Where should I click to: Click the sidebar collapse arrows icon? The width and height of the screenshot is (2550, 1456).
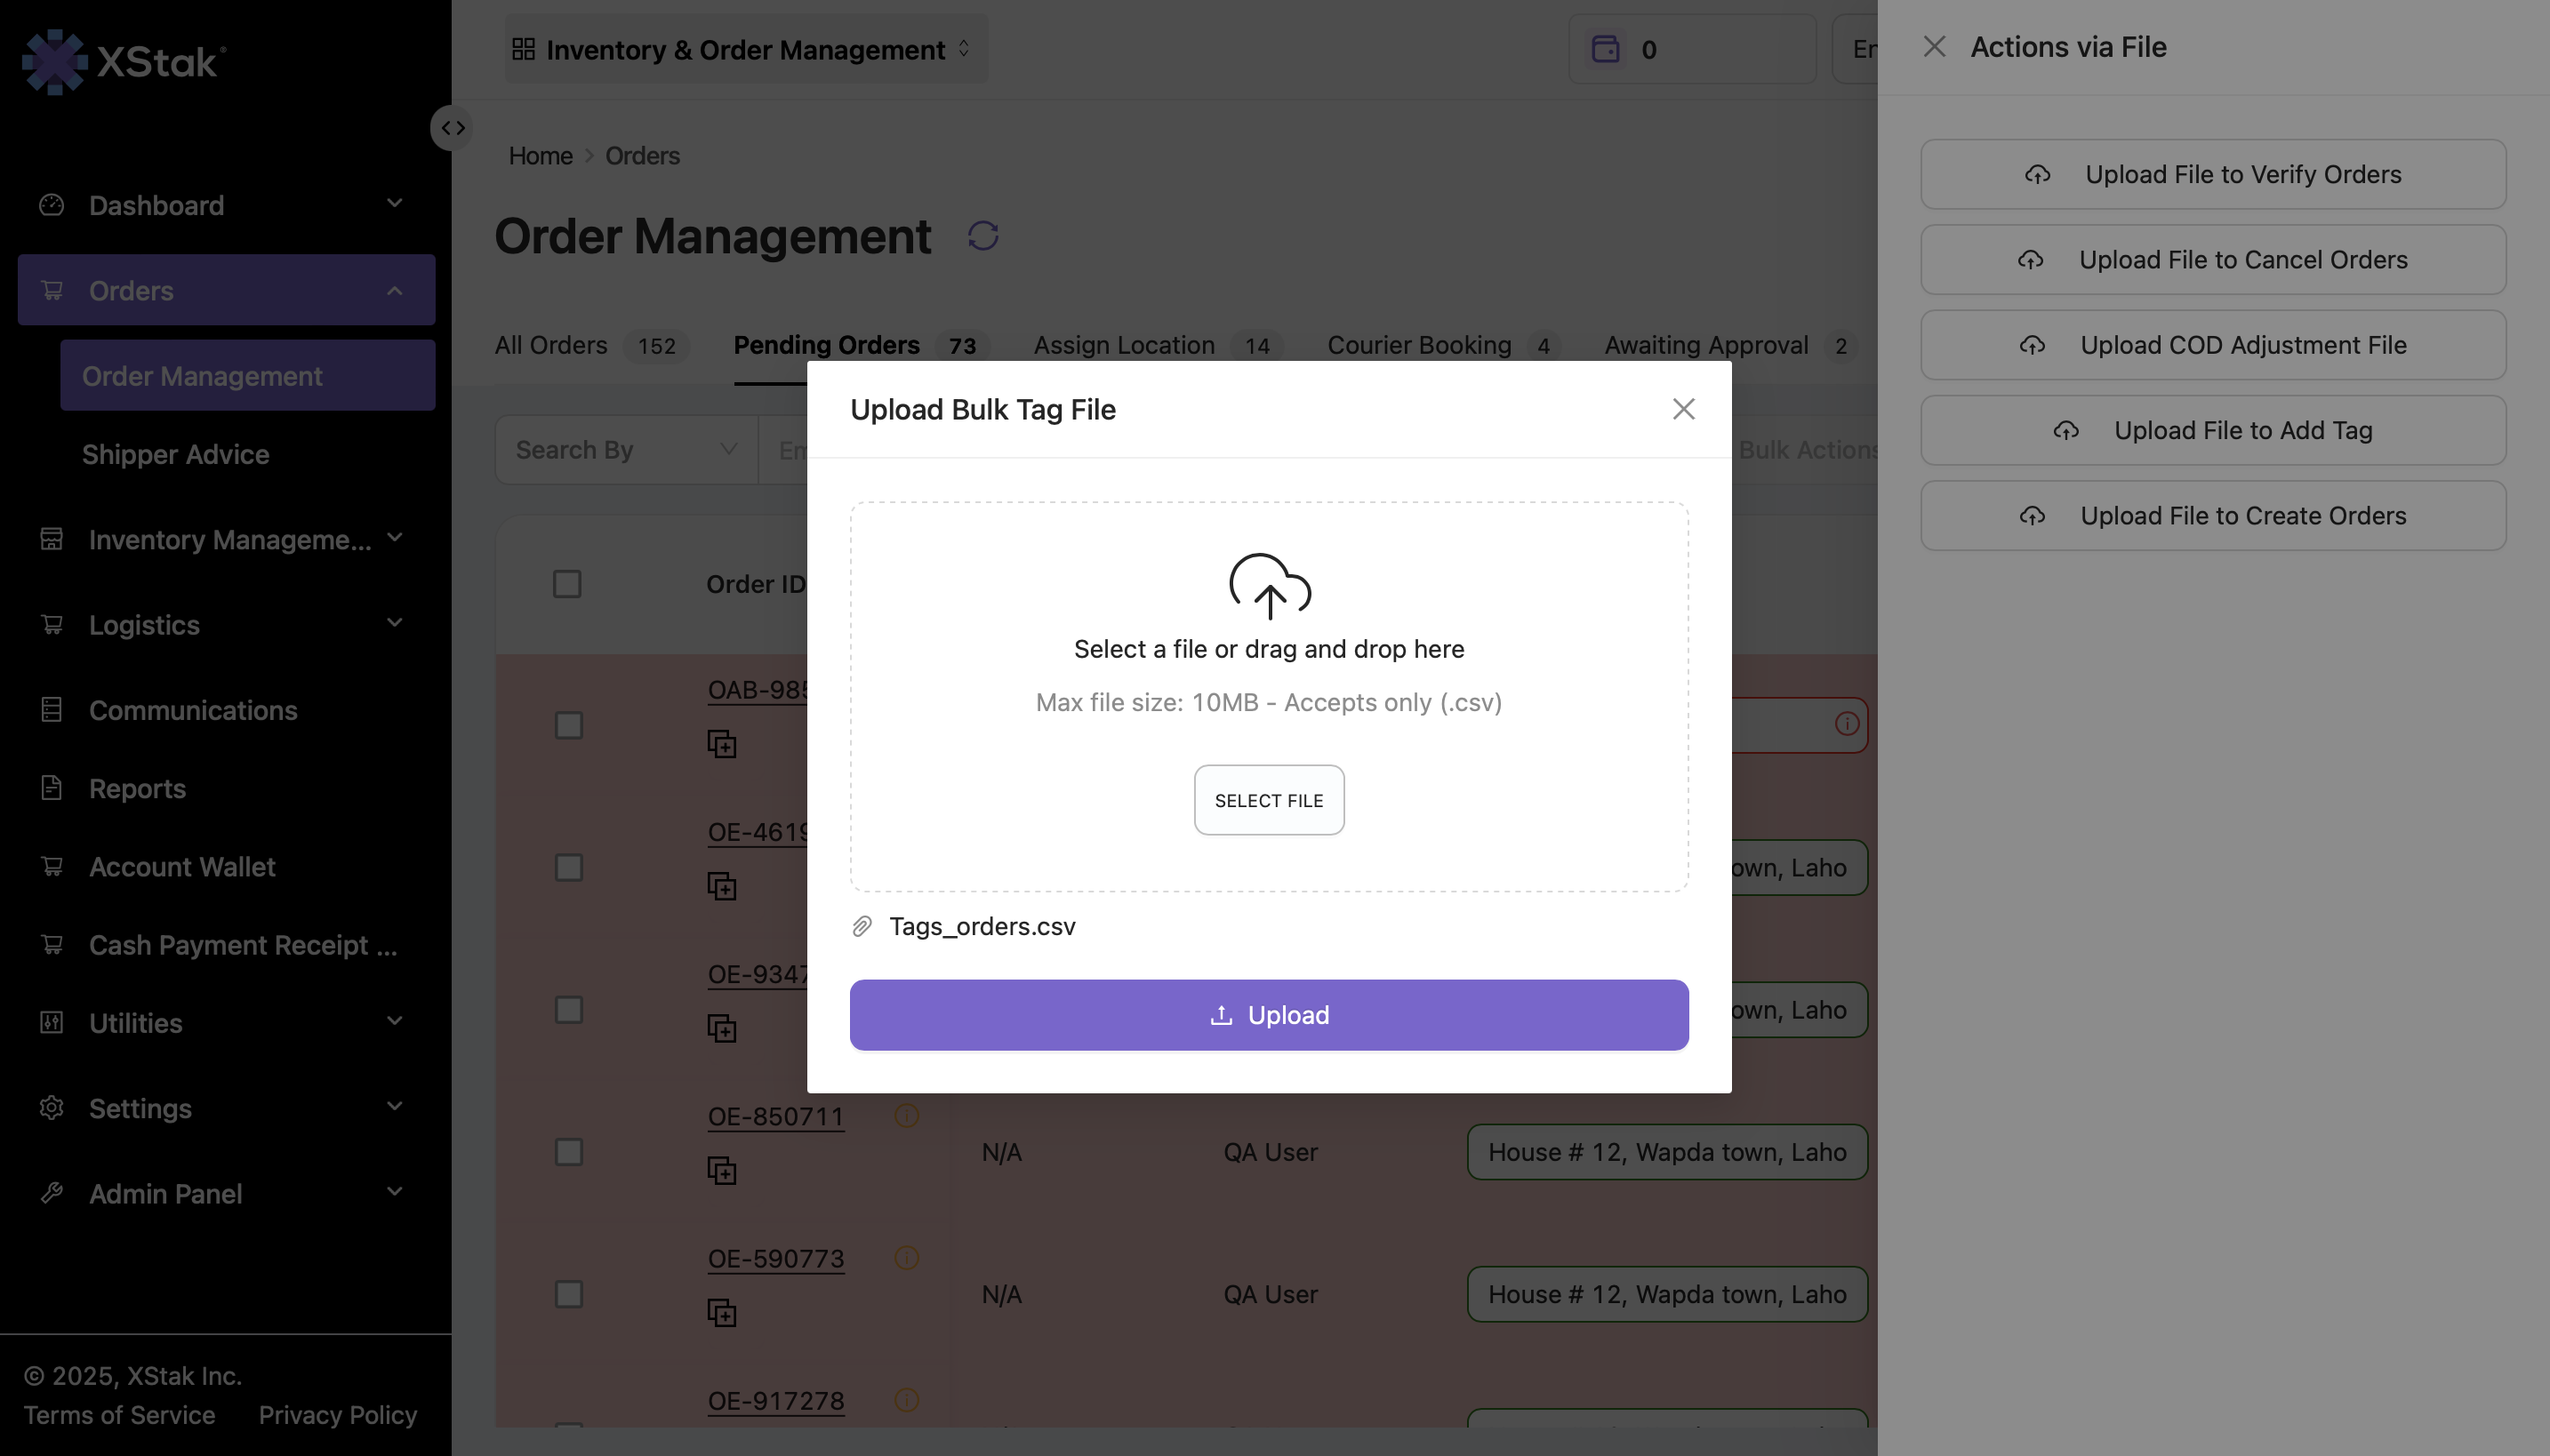click(x=453, y=128)
